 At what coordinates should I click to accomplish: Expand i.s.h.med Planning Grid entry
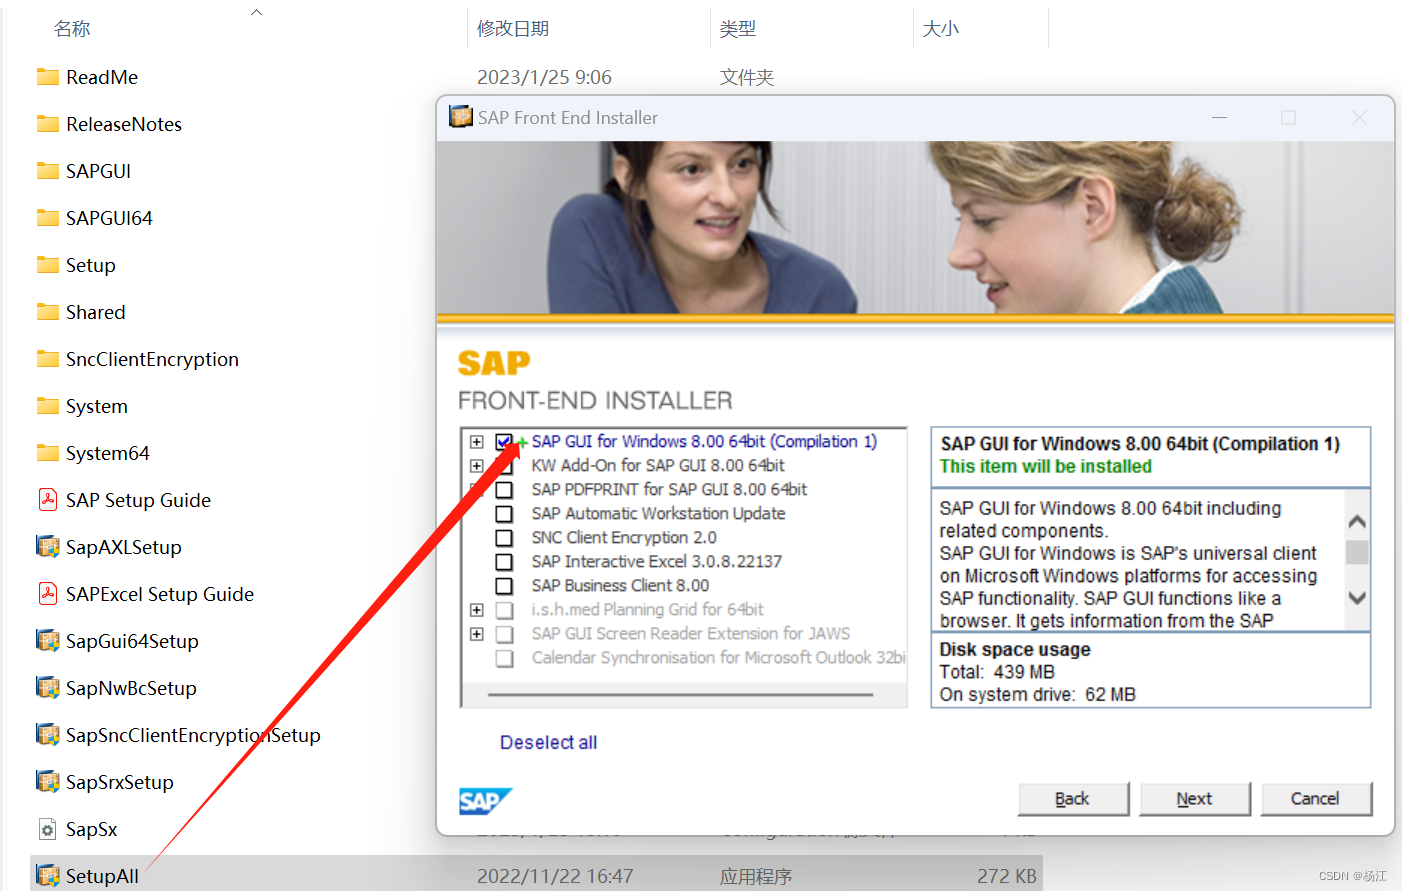point(476,610)
